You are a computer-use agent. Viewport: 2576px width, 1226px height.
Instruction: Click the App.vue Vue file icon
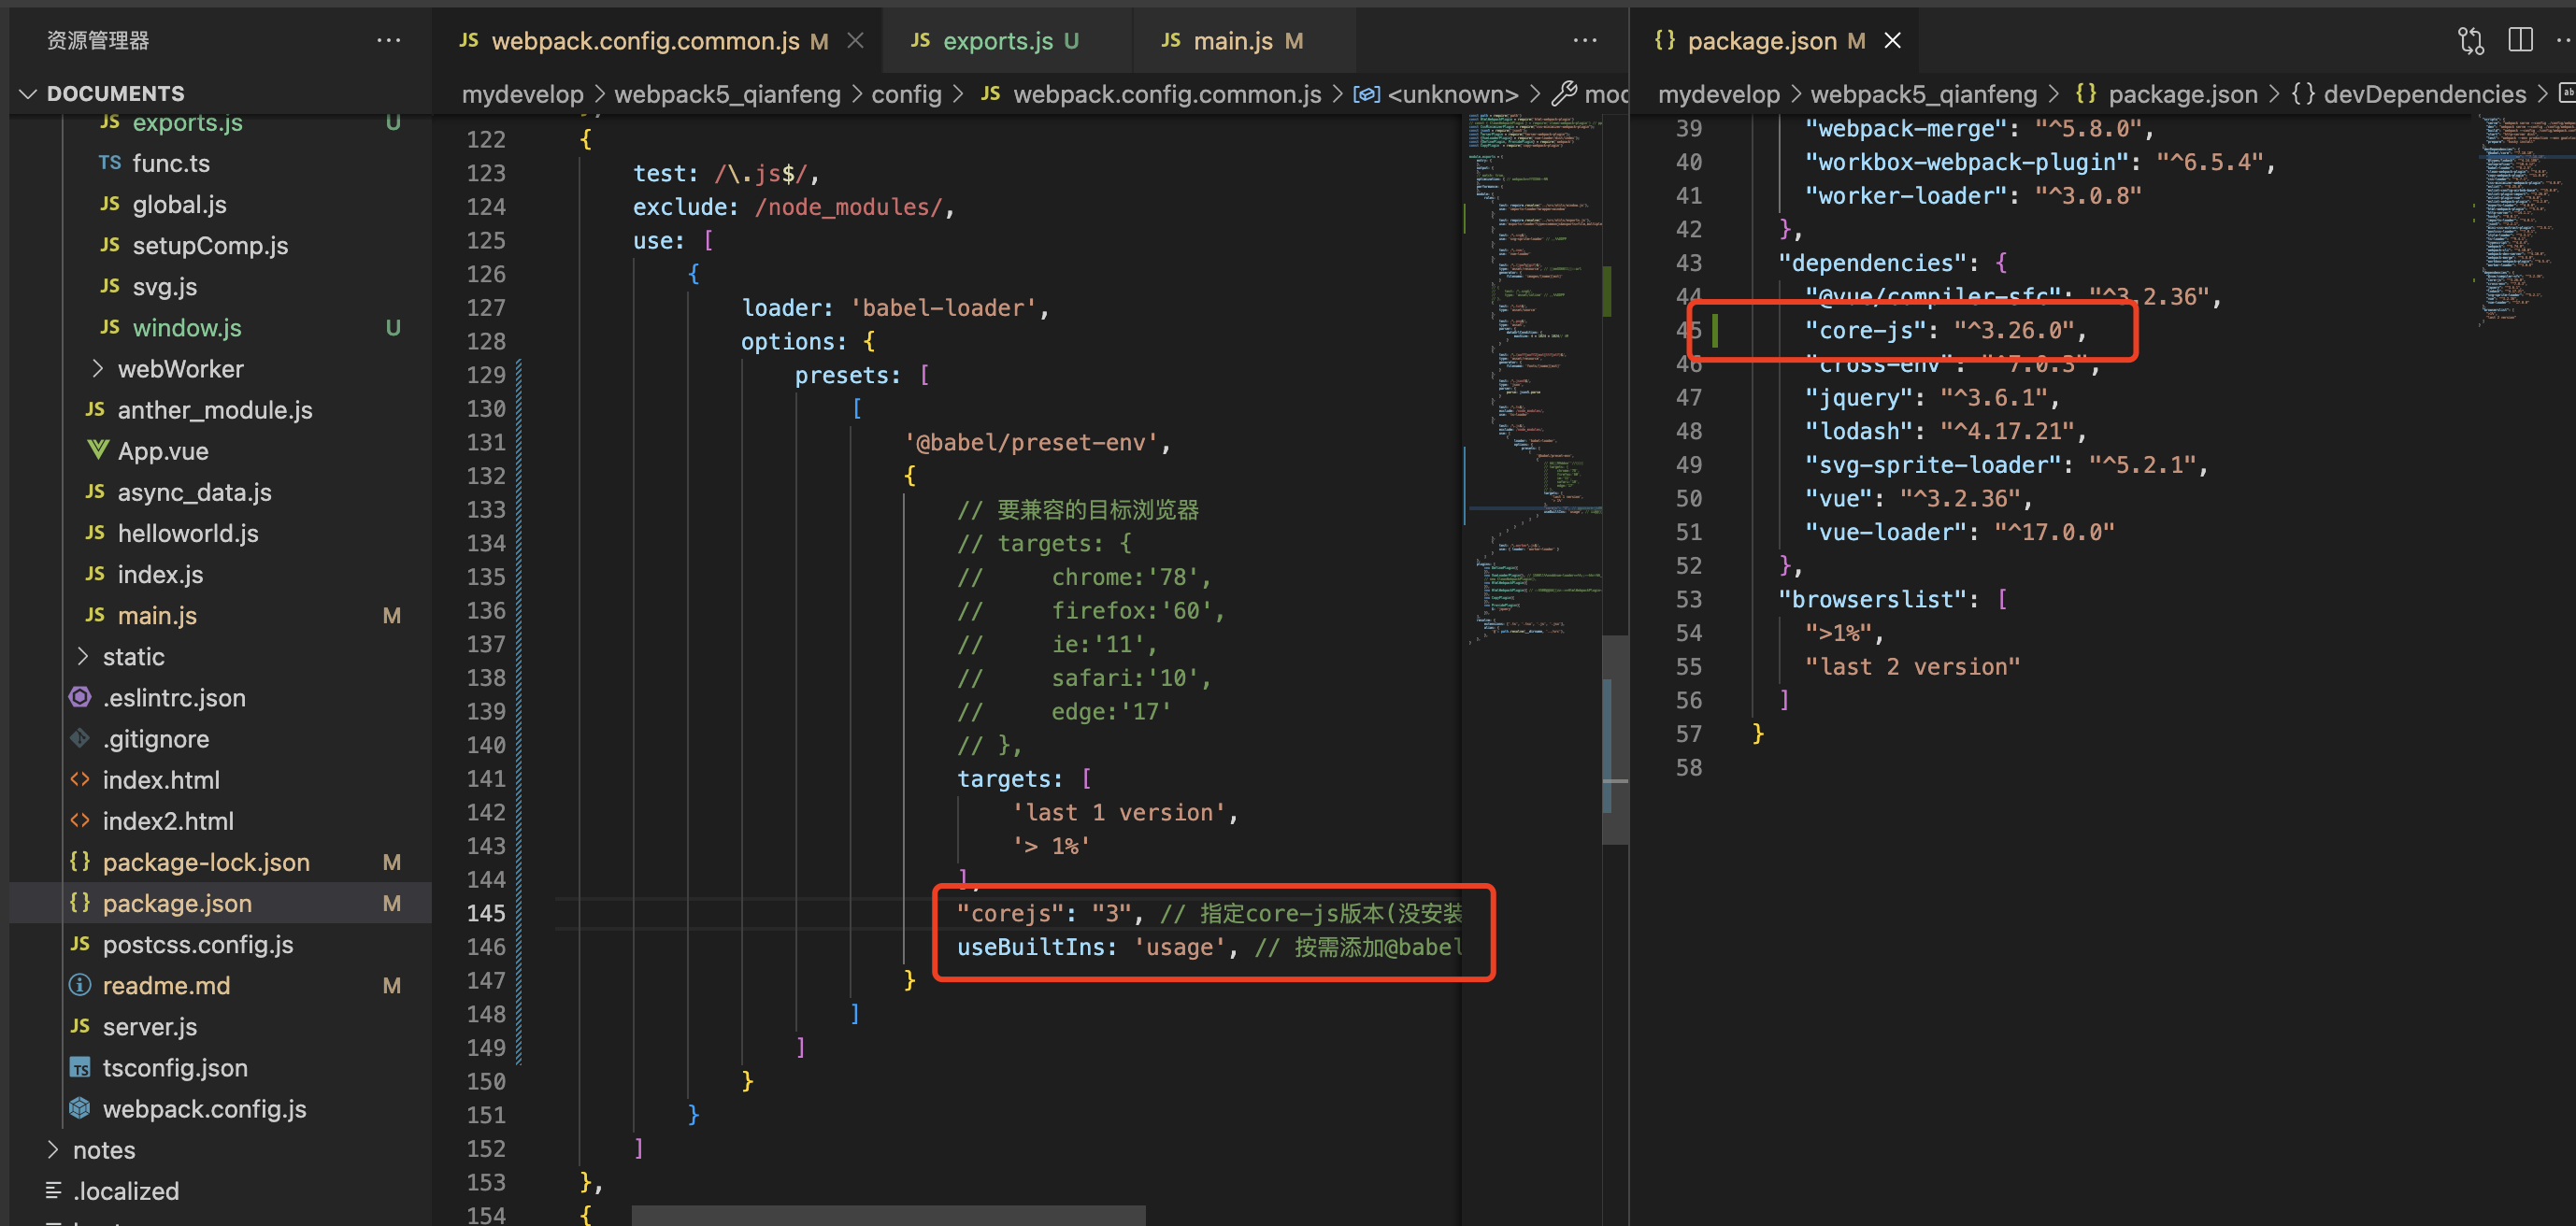pos(97,451)
